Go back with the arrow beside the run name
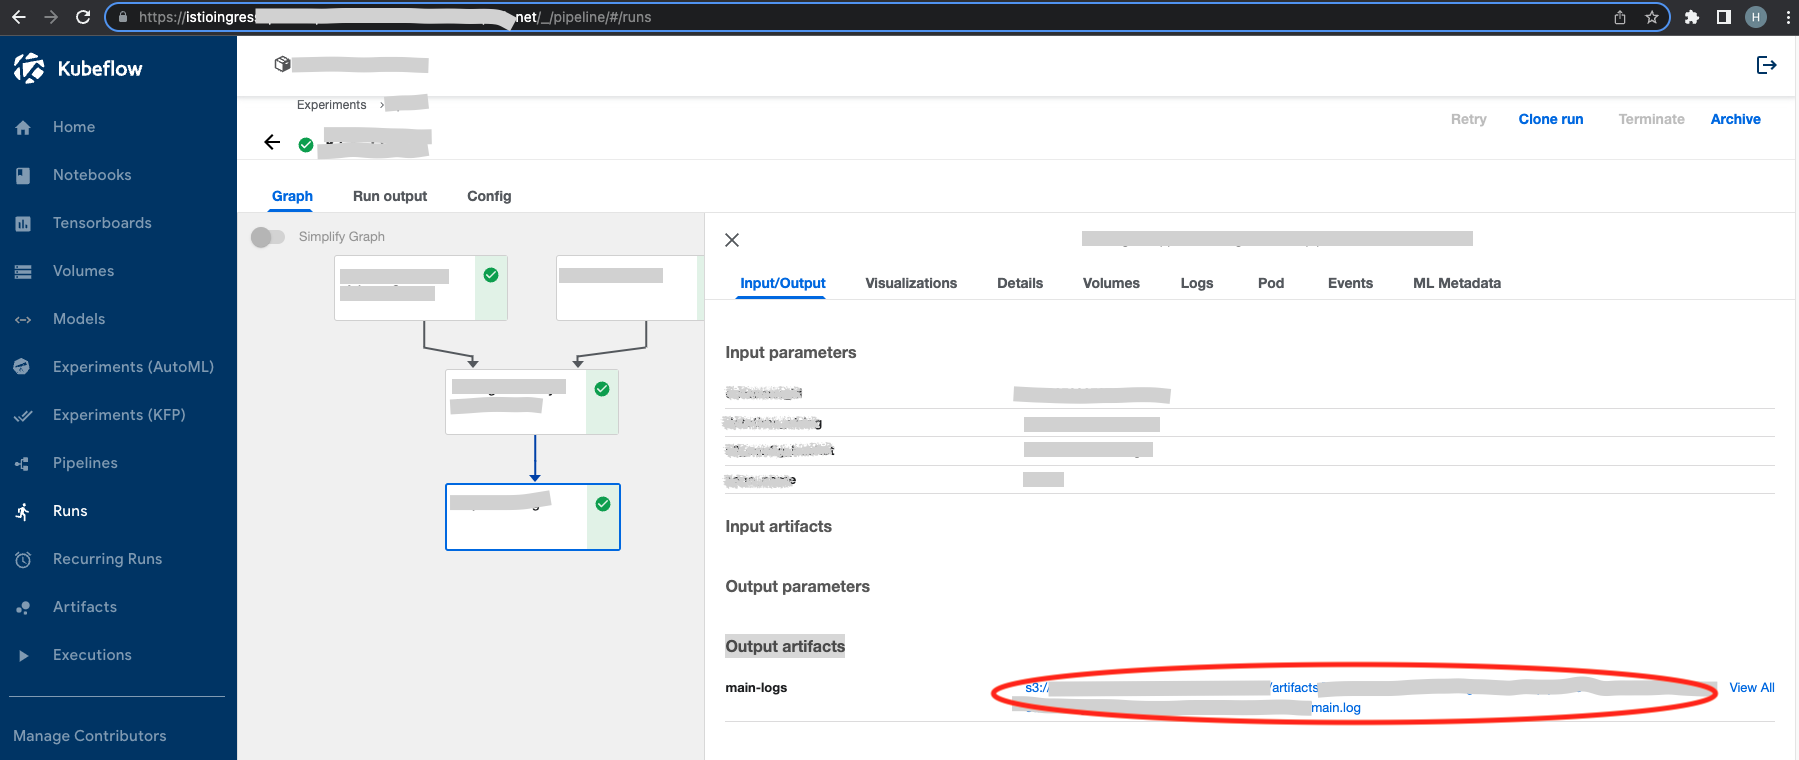This screenshot has width=1799, height=760. tap(272, 142)
